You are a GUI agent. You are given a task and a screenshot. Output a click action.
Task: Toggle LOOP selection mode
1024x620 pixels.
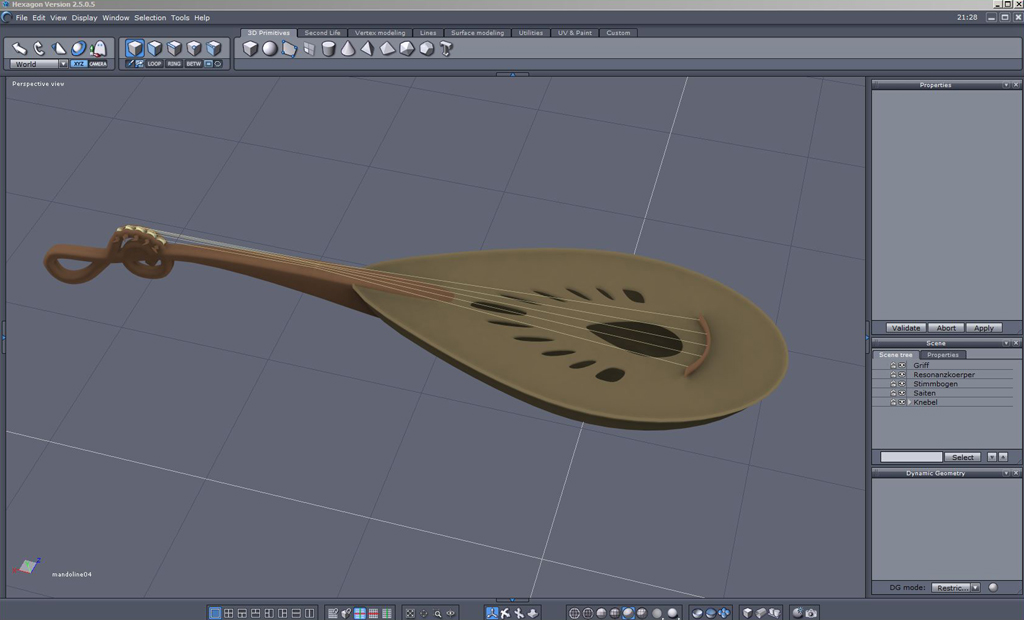click(x=154, y=64)
